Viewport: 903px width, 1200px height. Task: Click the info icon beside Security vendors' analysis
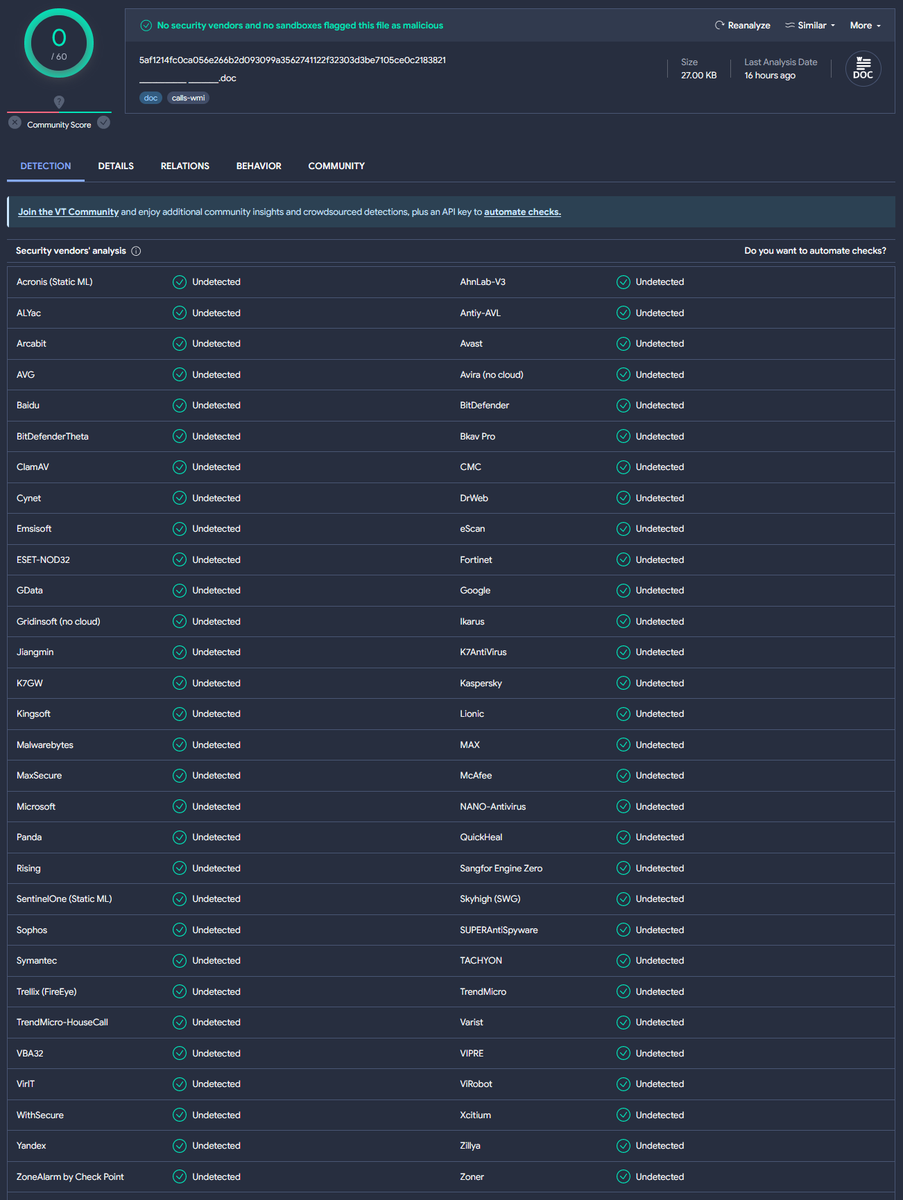pos(136,251)
